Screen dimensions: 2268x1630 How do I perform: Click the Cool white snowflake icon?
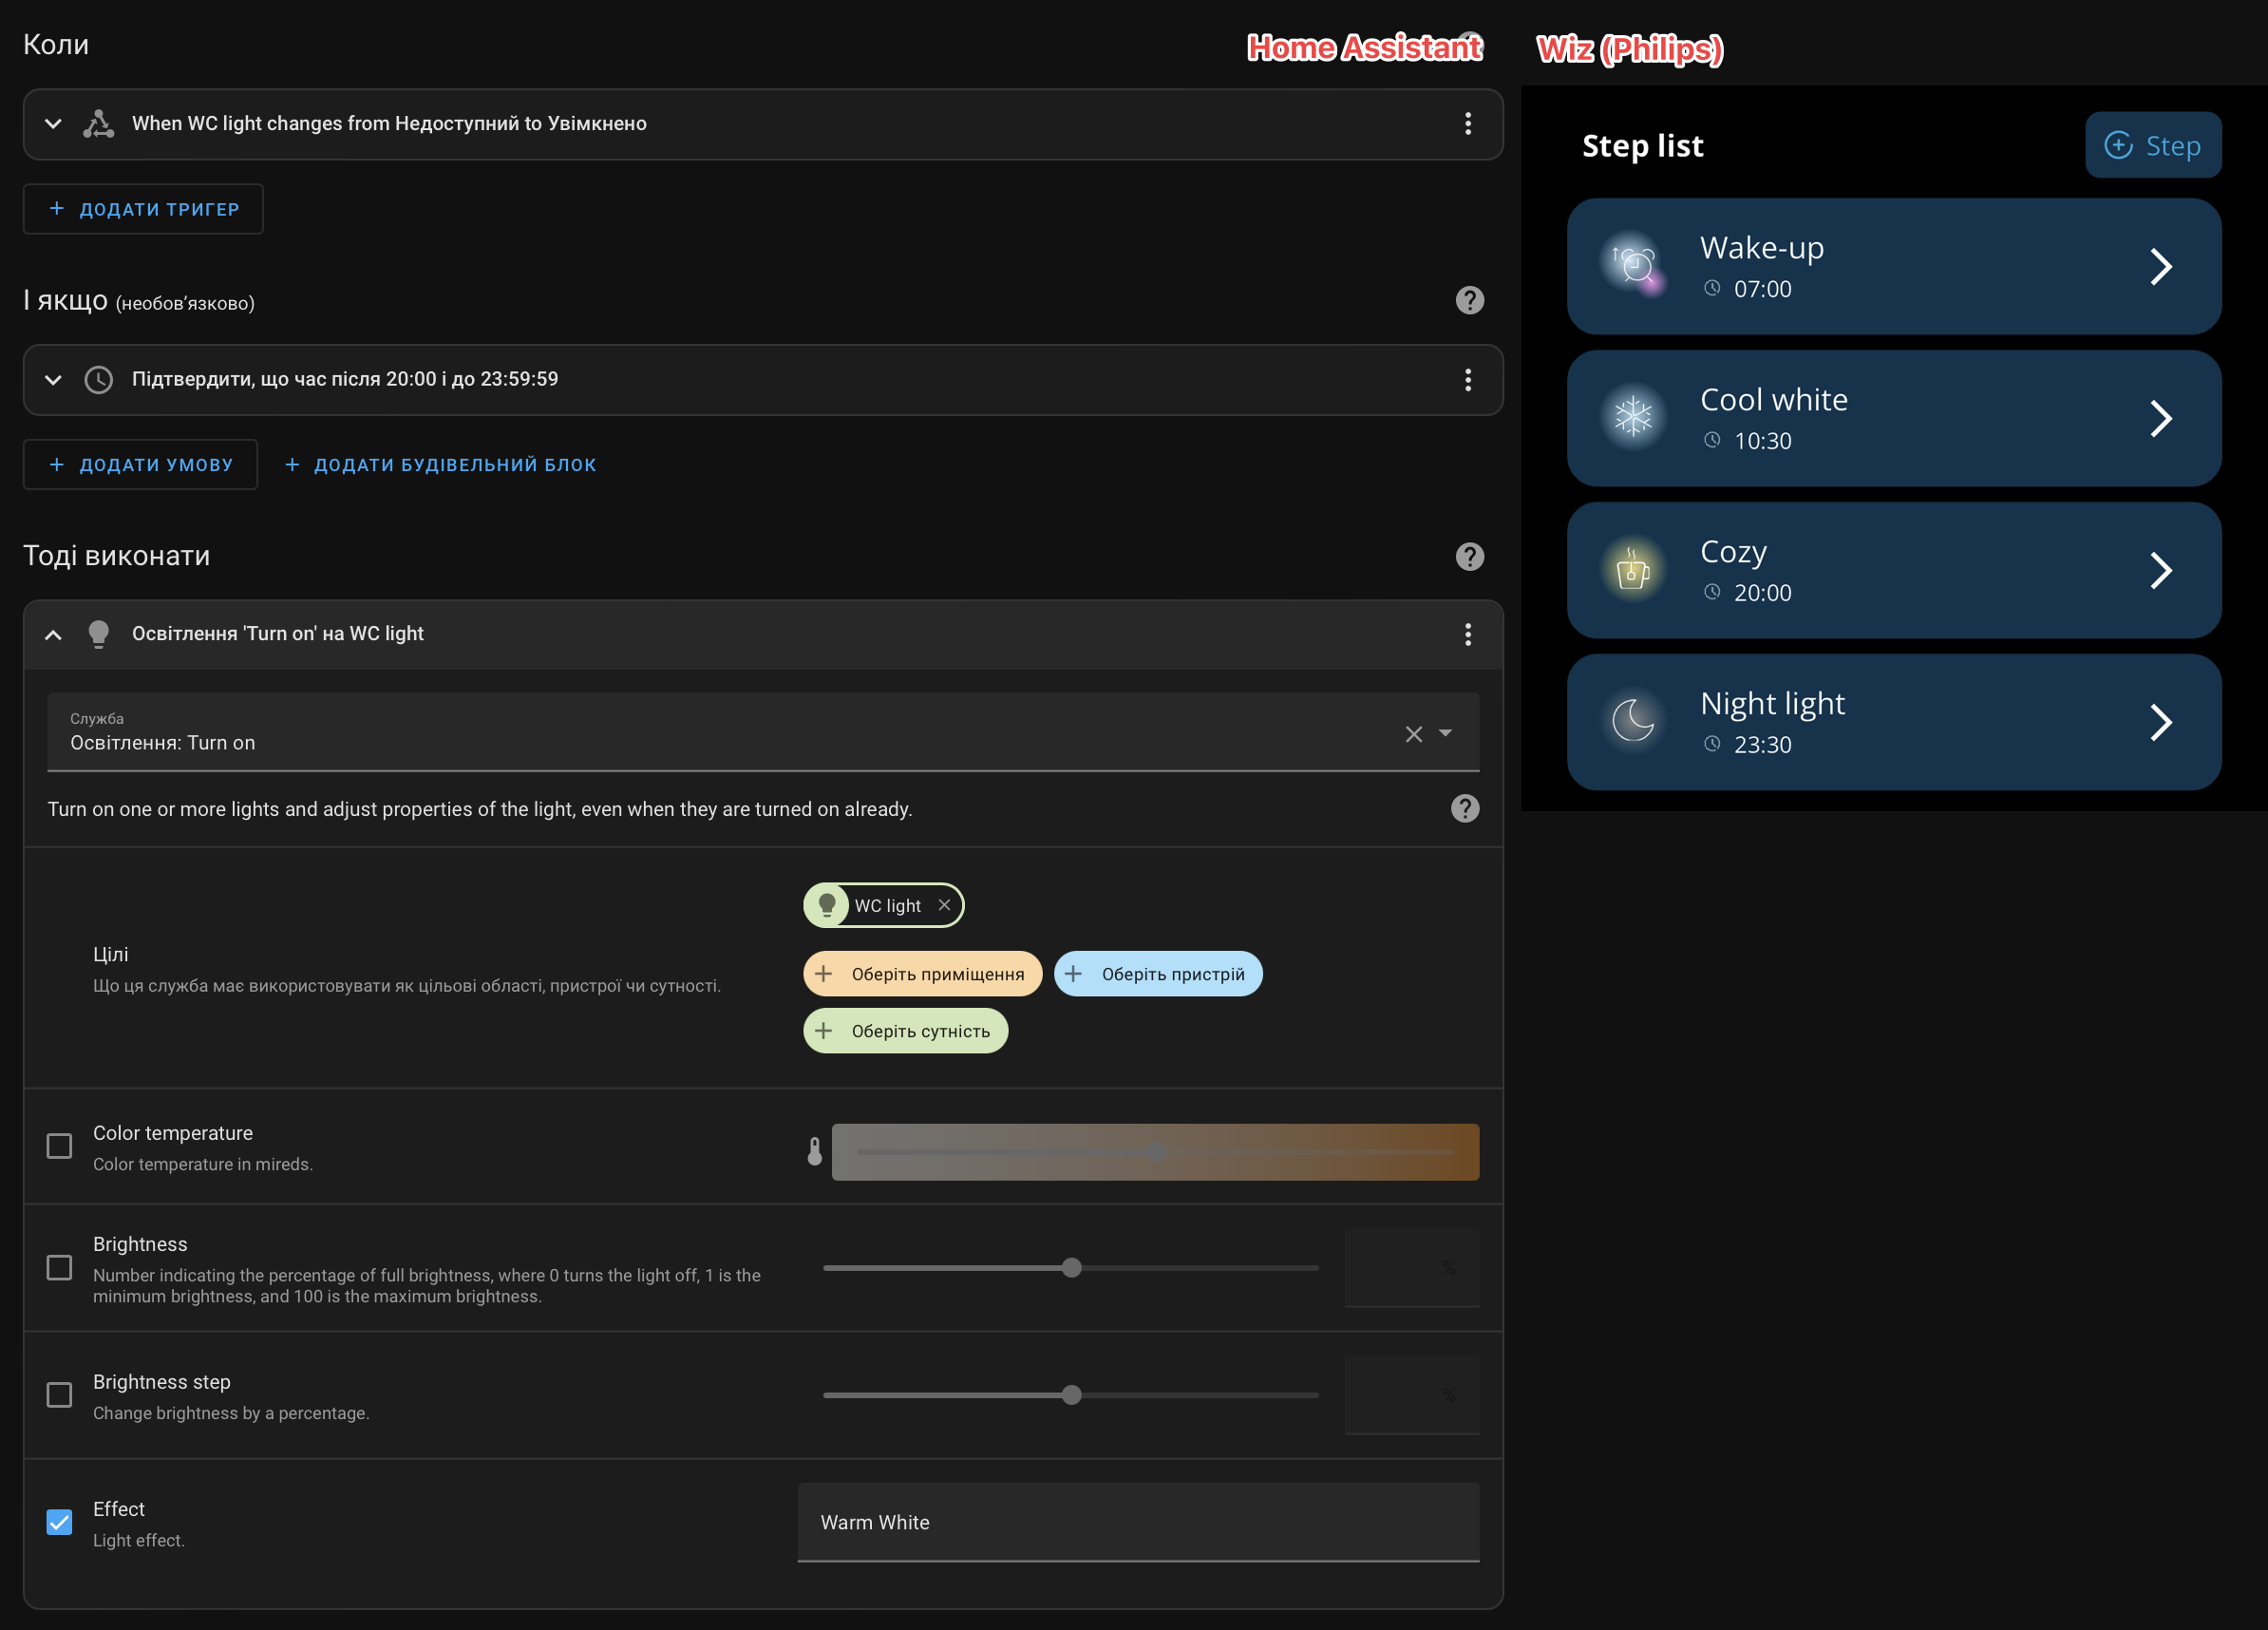click(1633, 417)
